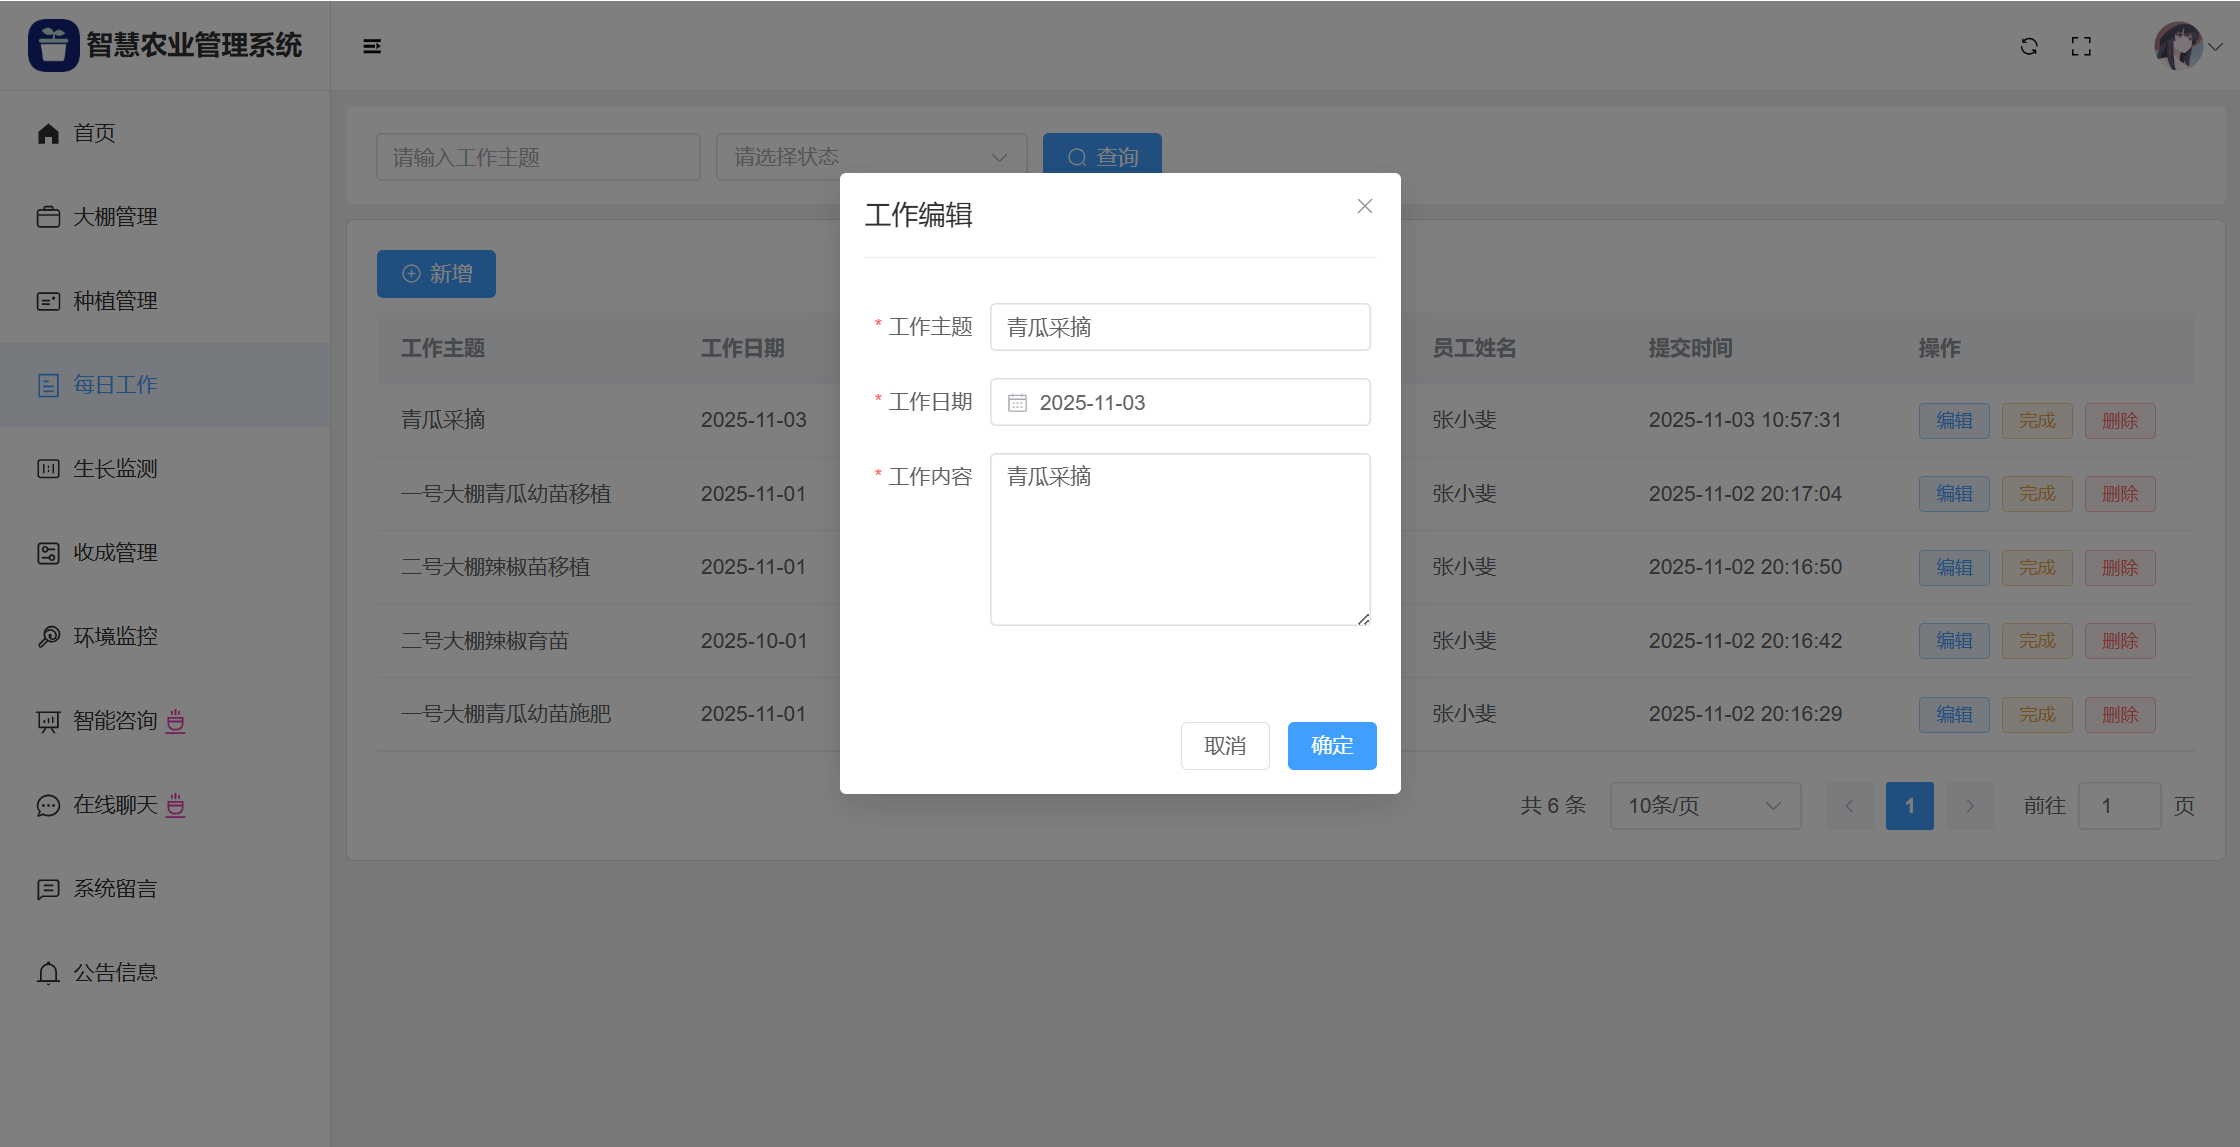Viewport: 2240px width, 1147px height.
Task: Click the refresh icon in header
Action: (2029, 46)
